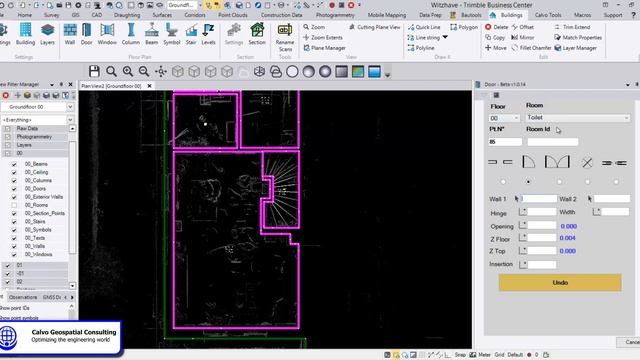This screenshot has height=360, width=640.
Task: Pick Wall 1 with the pointer icon
Action: click(x=517, y=199)
